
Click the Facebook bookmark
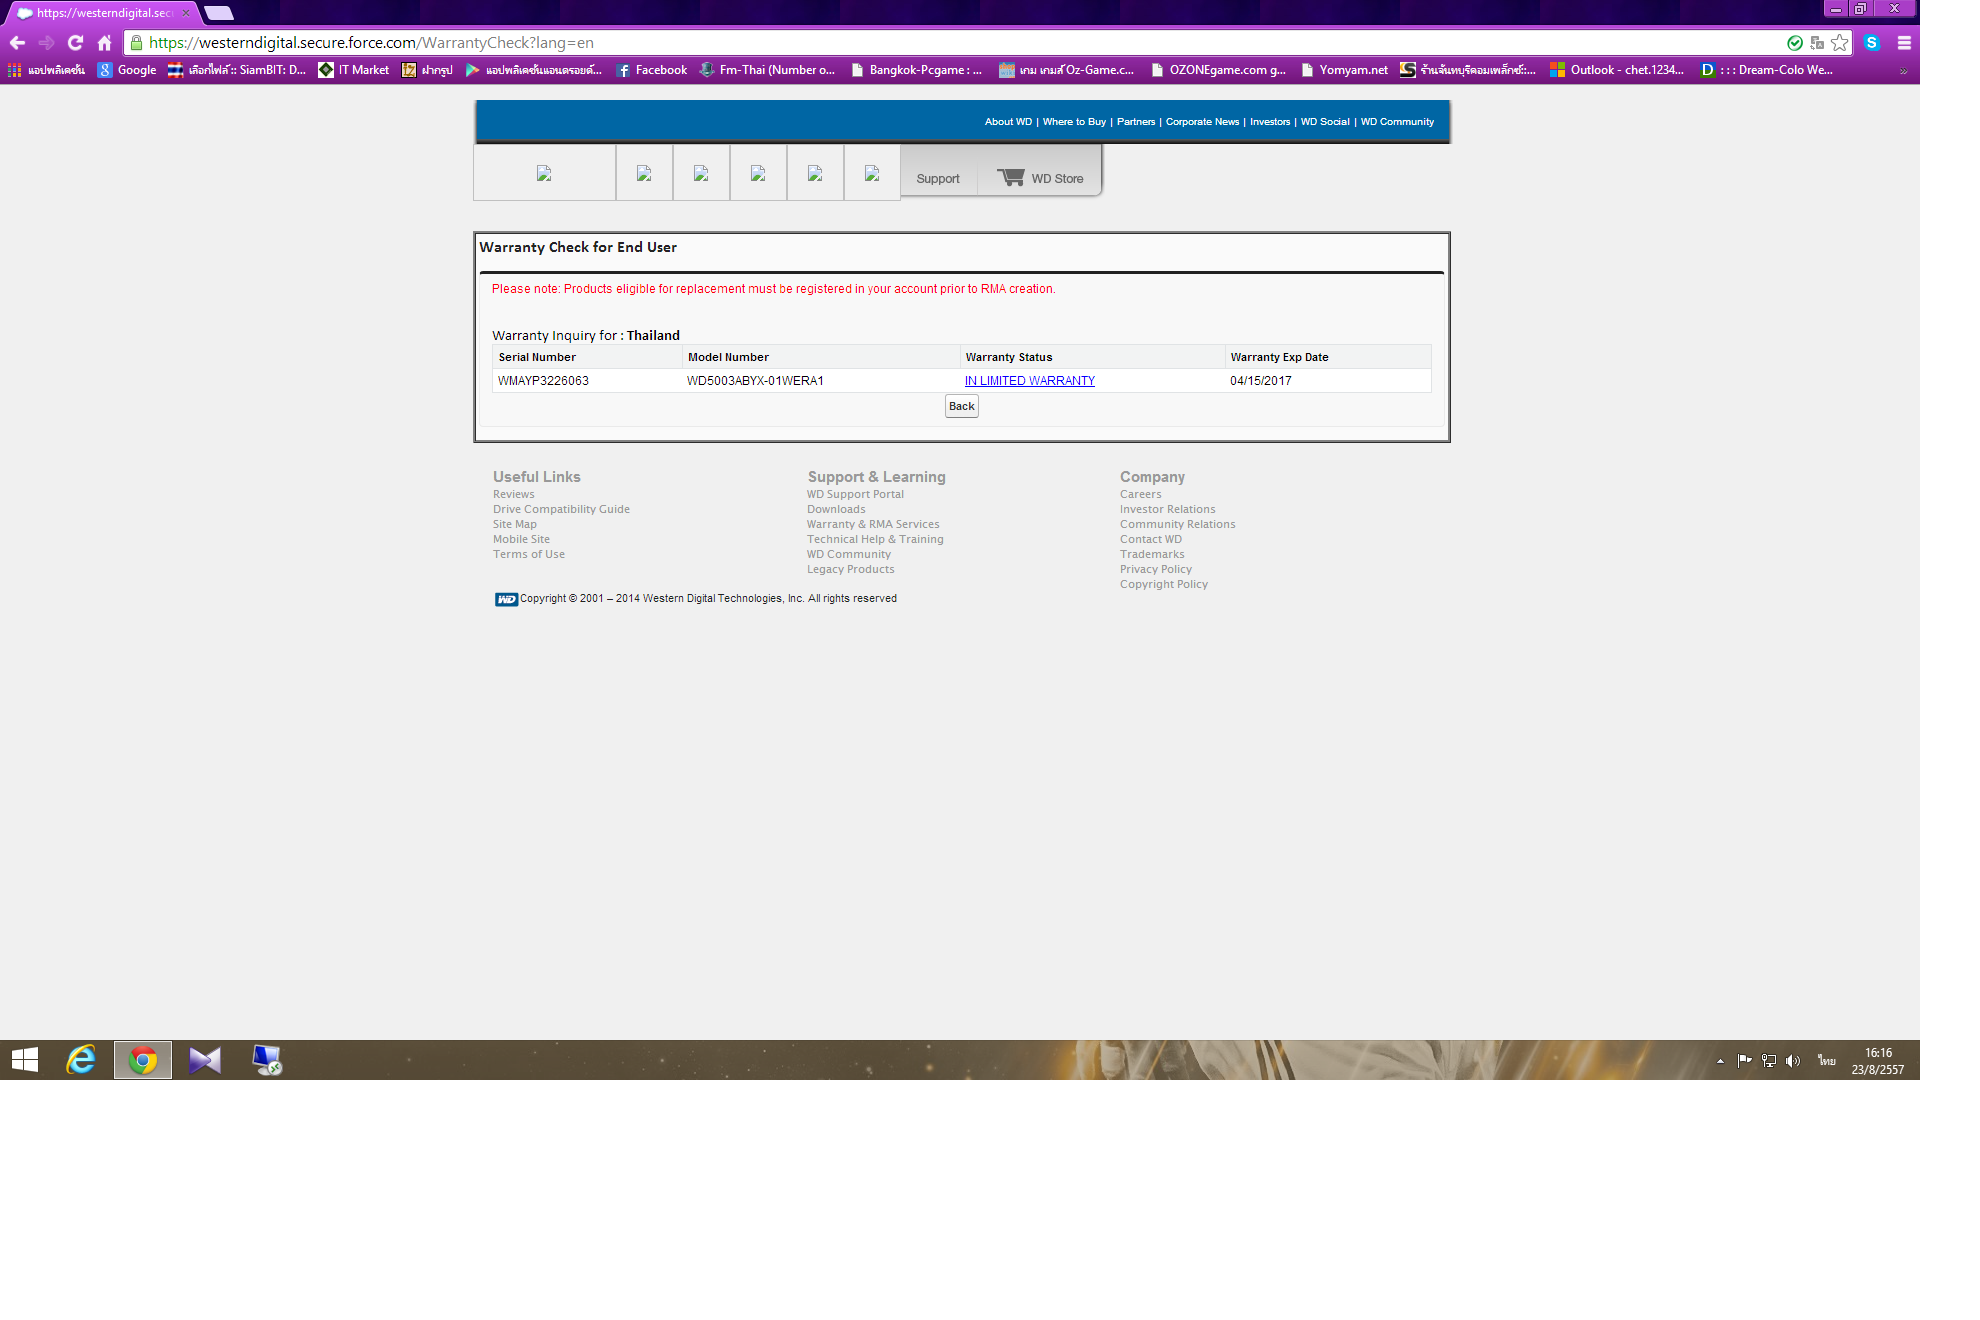pyautogui.click(x=651, y=70)
